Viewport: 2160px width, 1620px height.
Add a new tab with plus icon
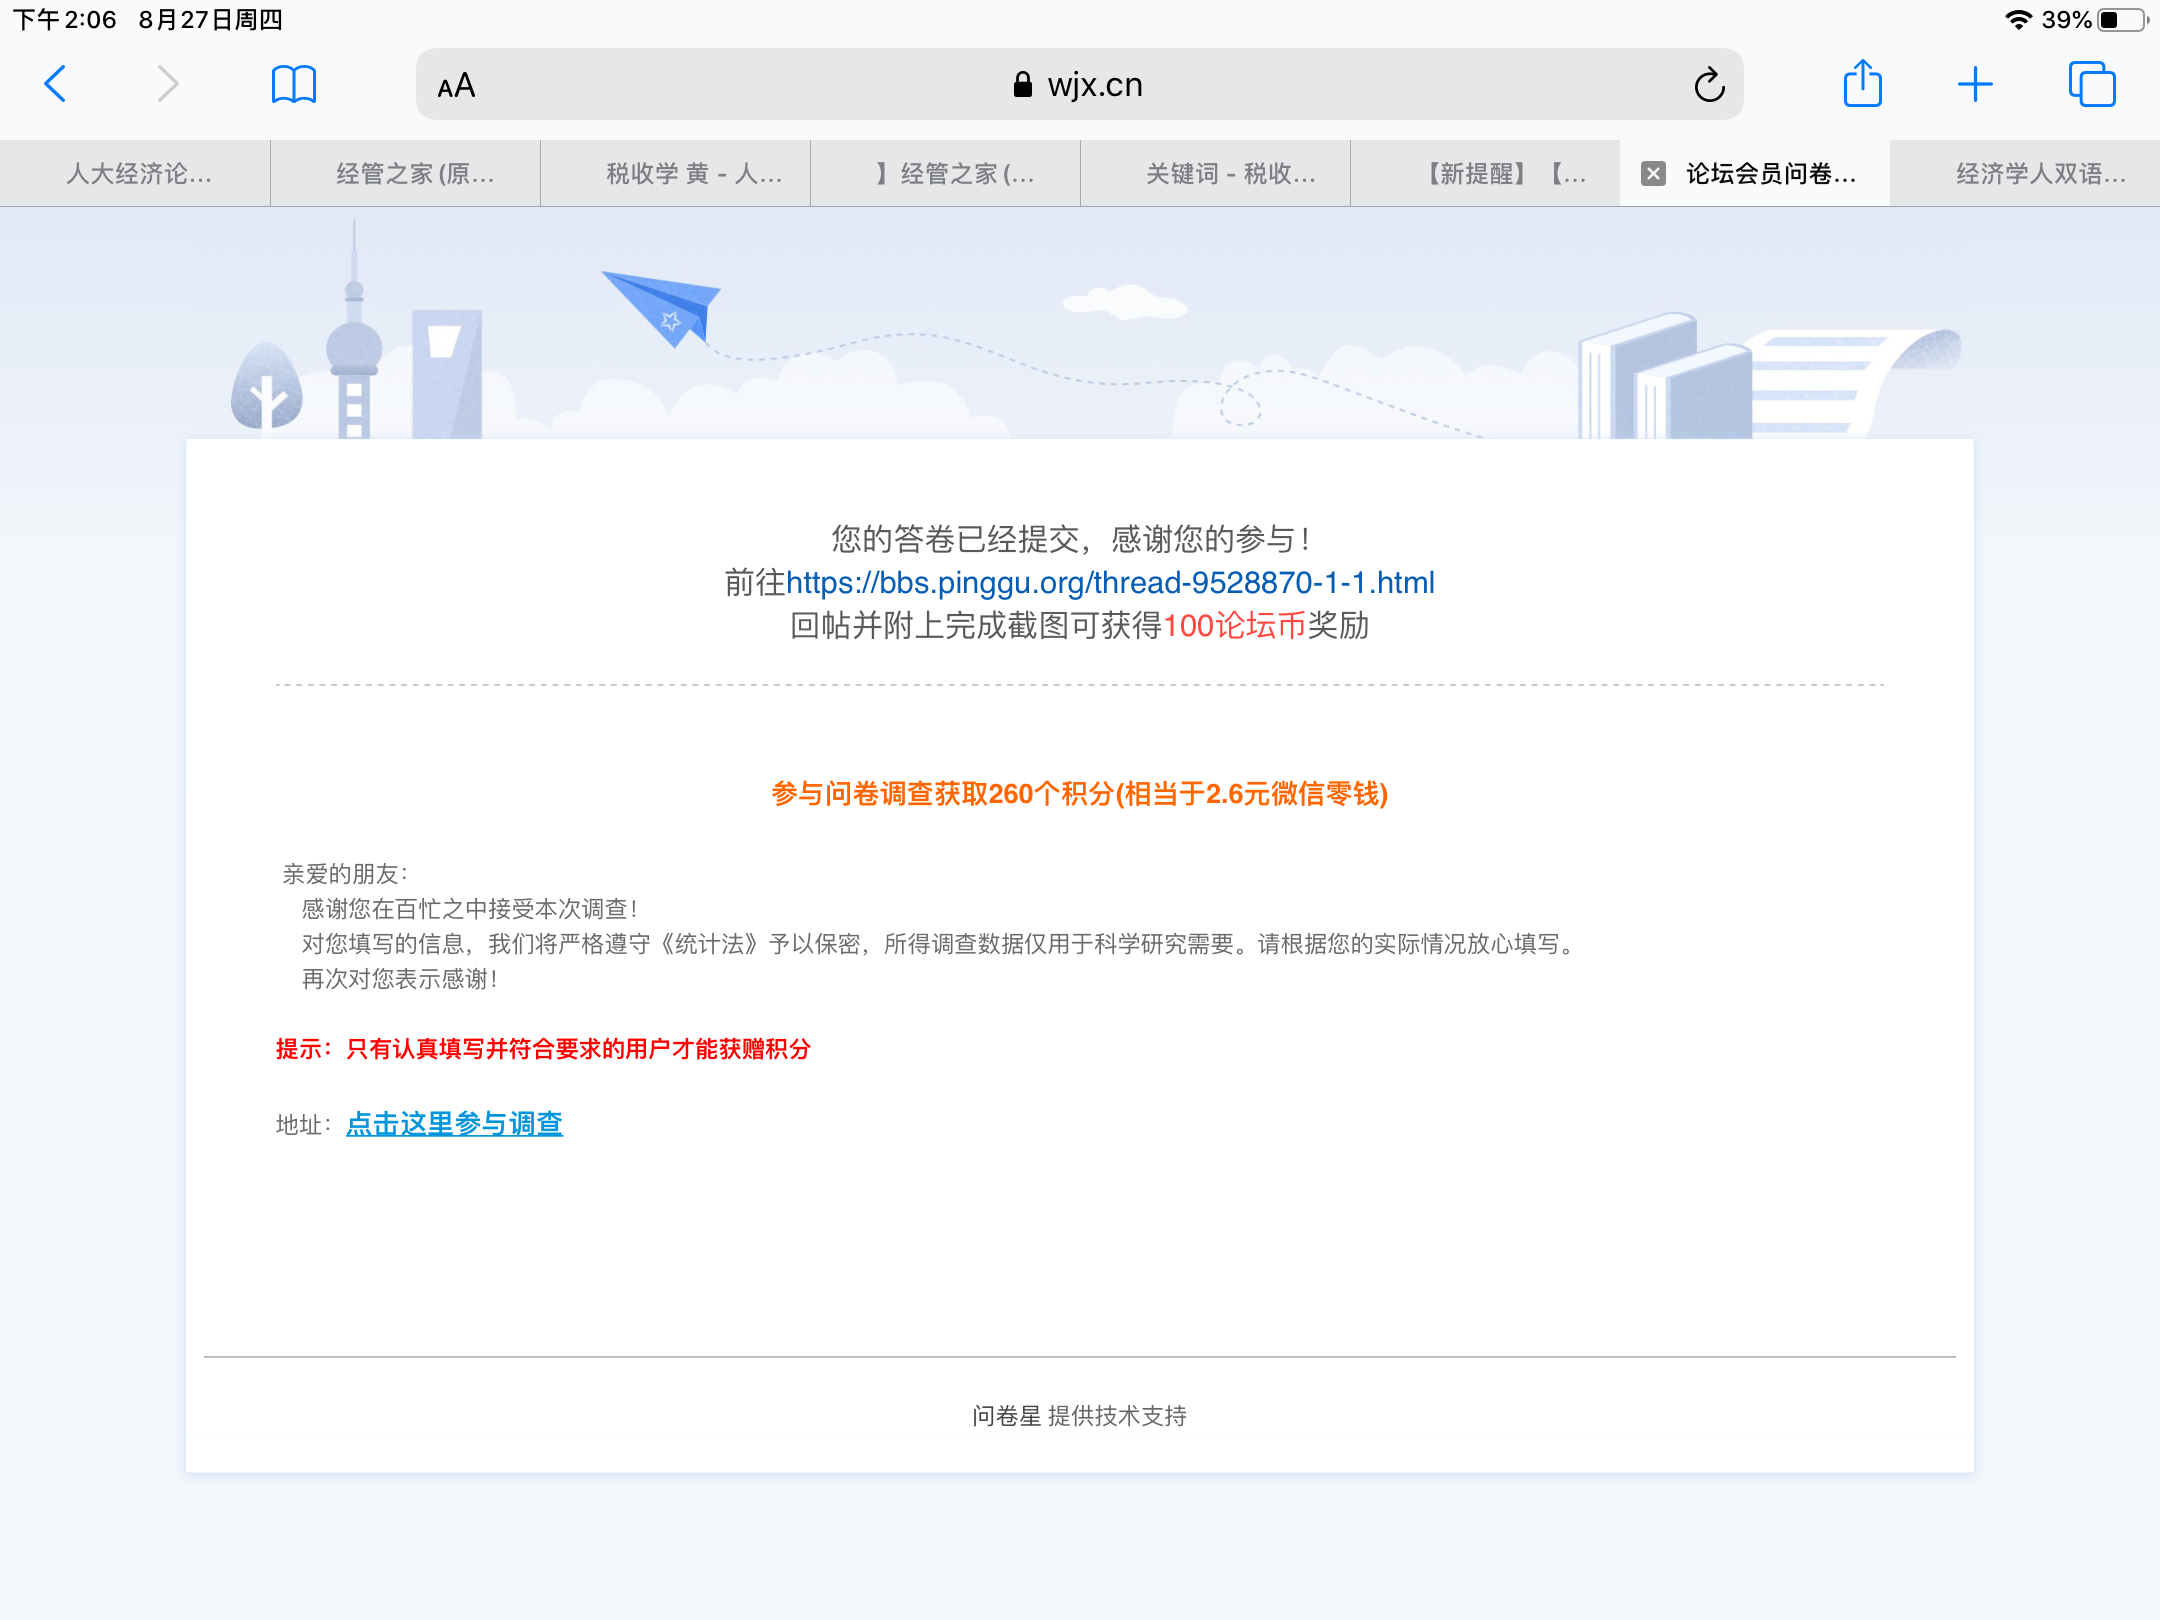[1974, 84]
